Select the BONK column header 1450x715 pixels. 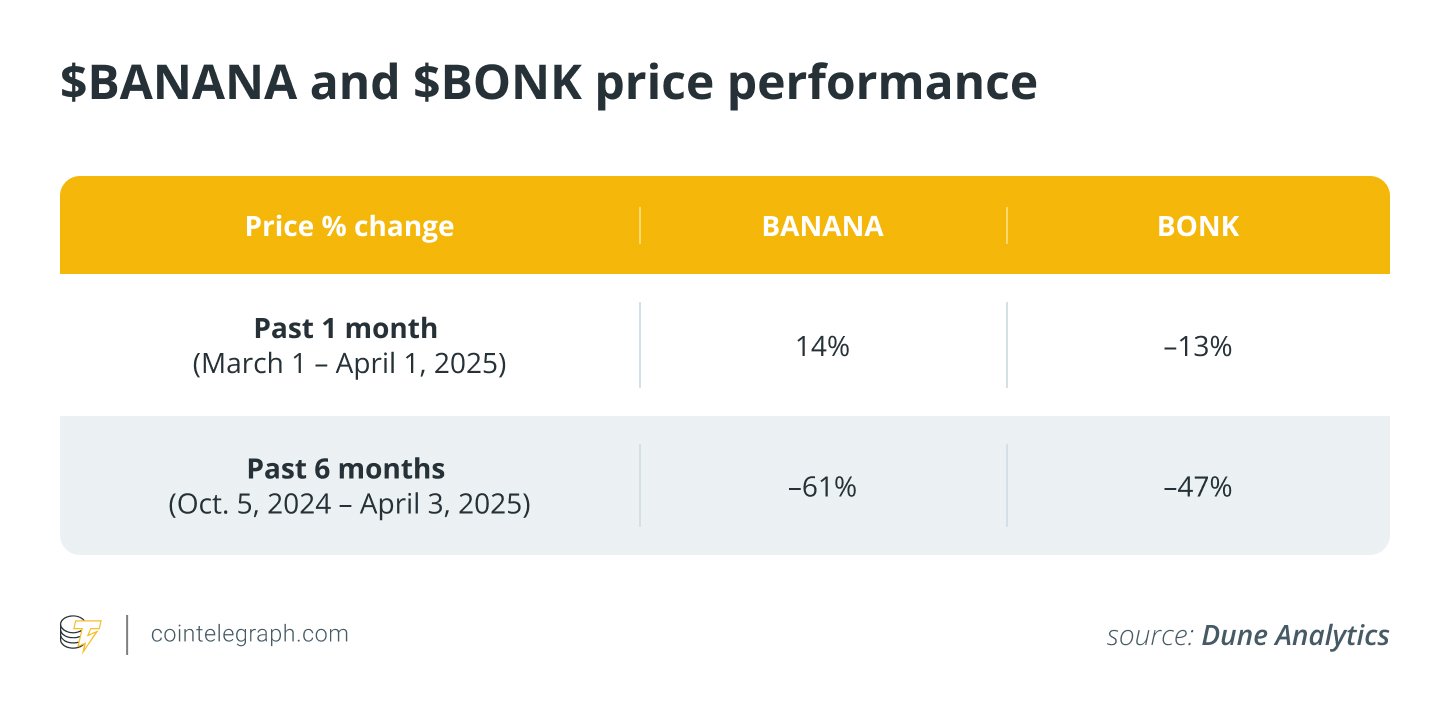click(x=1197, y=226)
